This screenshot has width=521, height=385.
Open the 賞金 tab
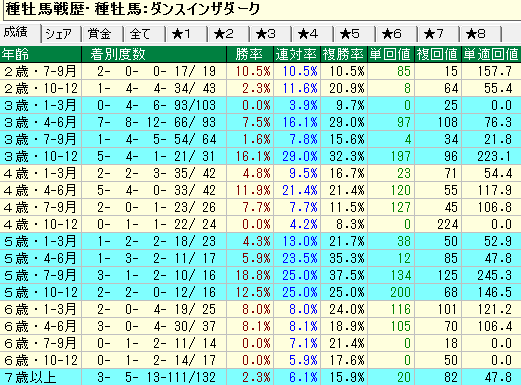[102, 34]
